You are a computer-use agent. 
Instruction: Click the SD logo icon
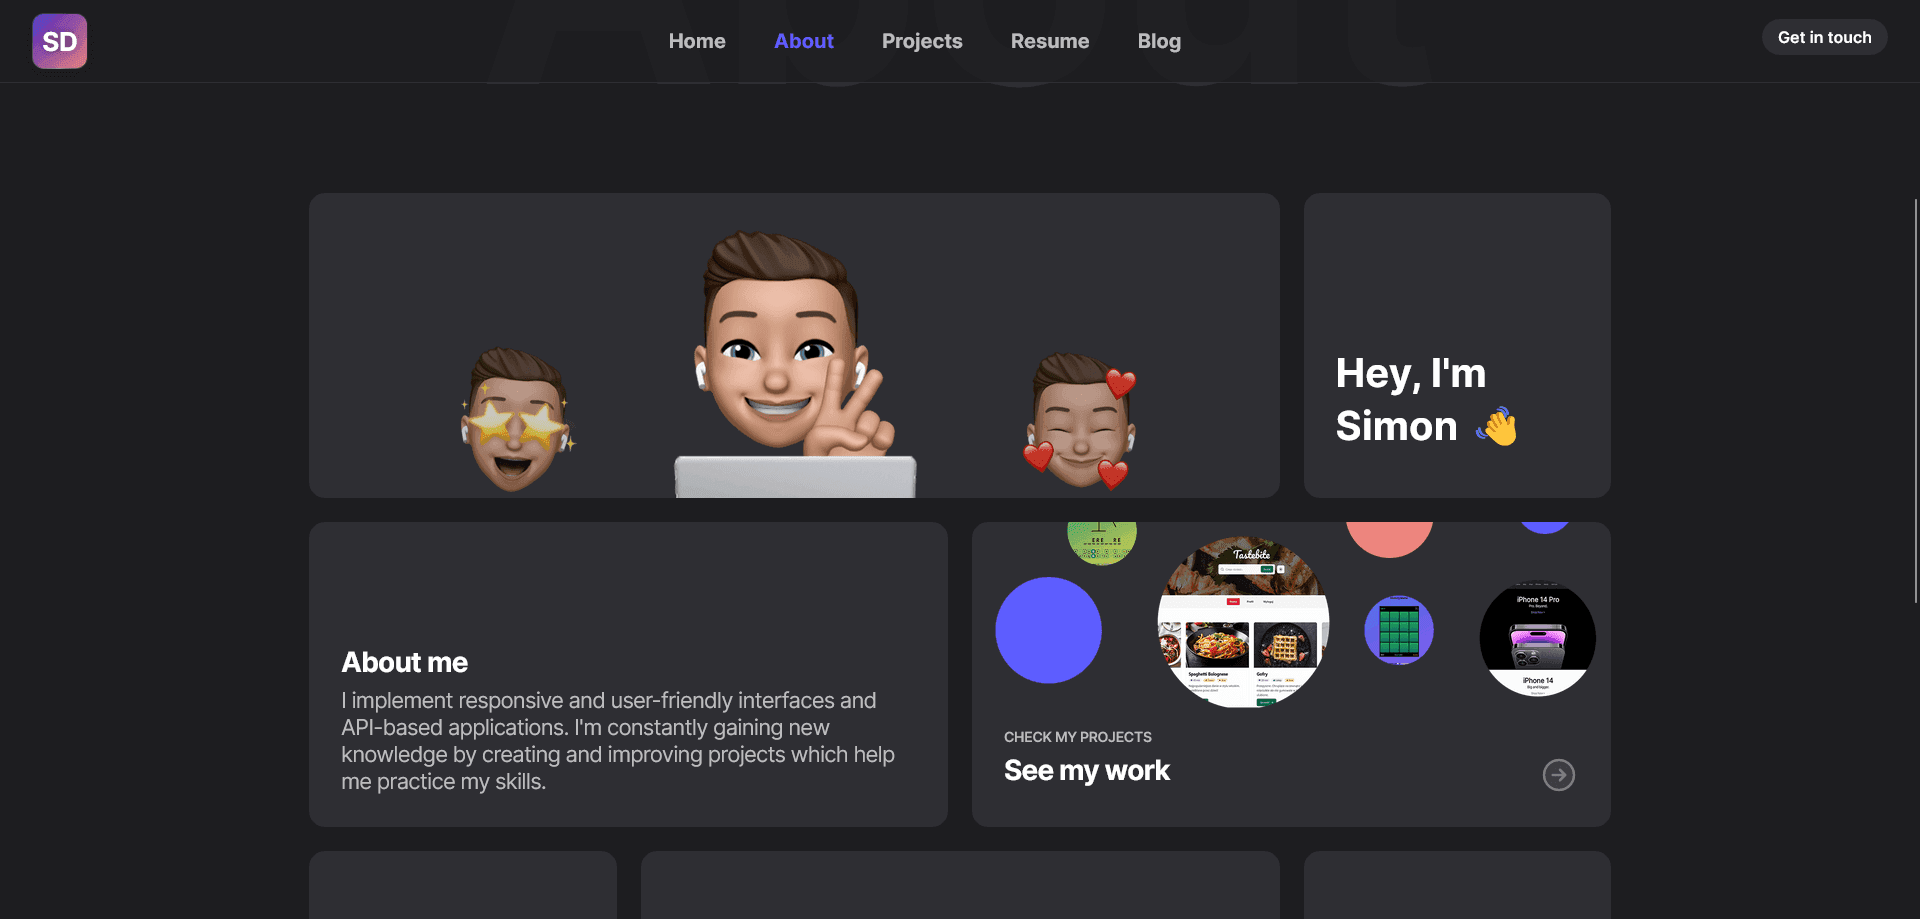pos(59,41)
